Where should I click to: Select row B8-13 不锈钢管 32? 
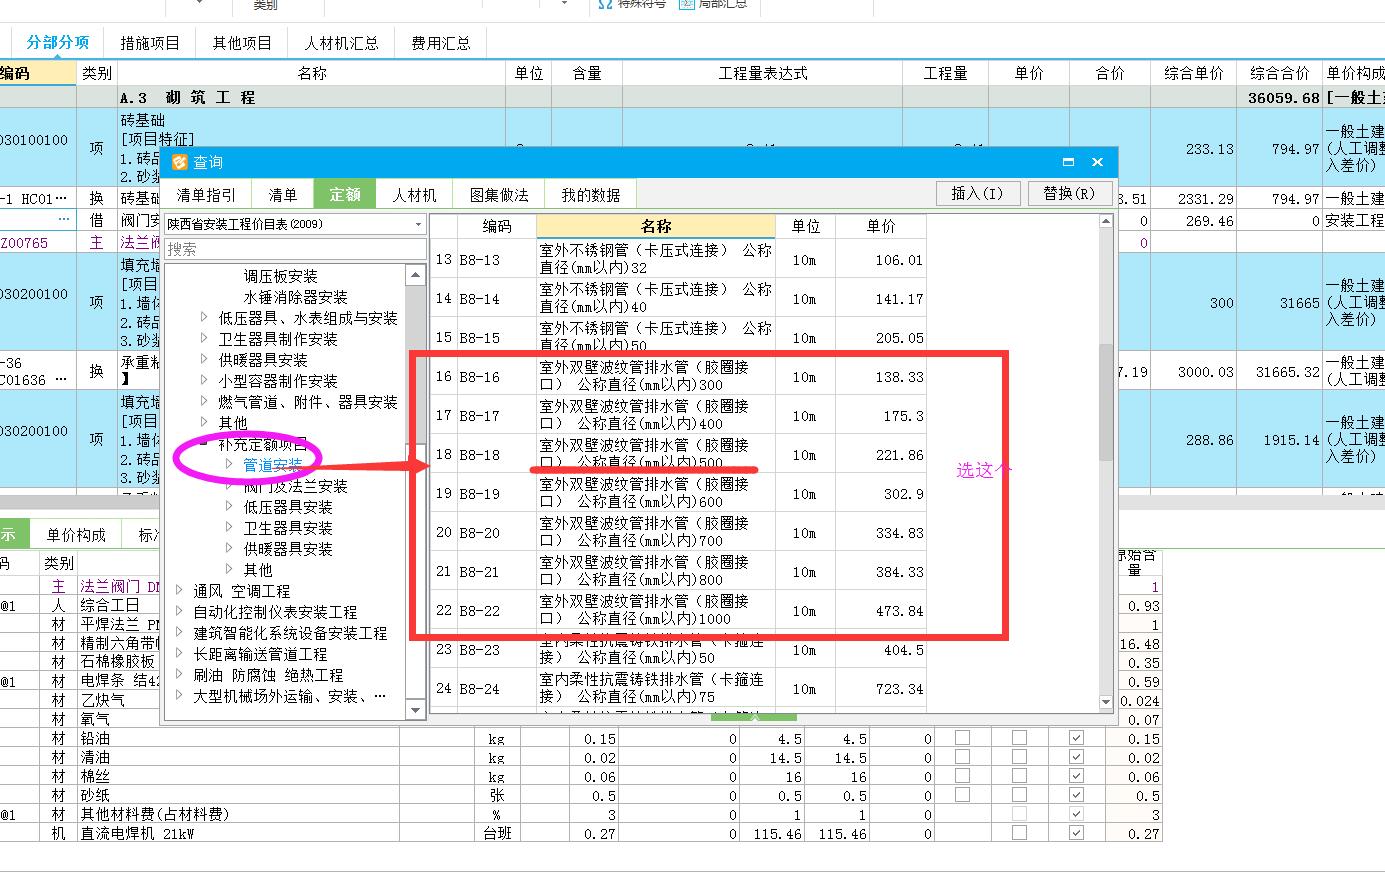click(x=679, y=260)
